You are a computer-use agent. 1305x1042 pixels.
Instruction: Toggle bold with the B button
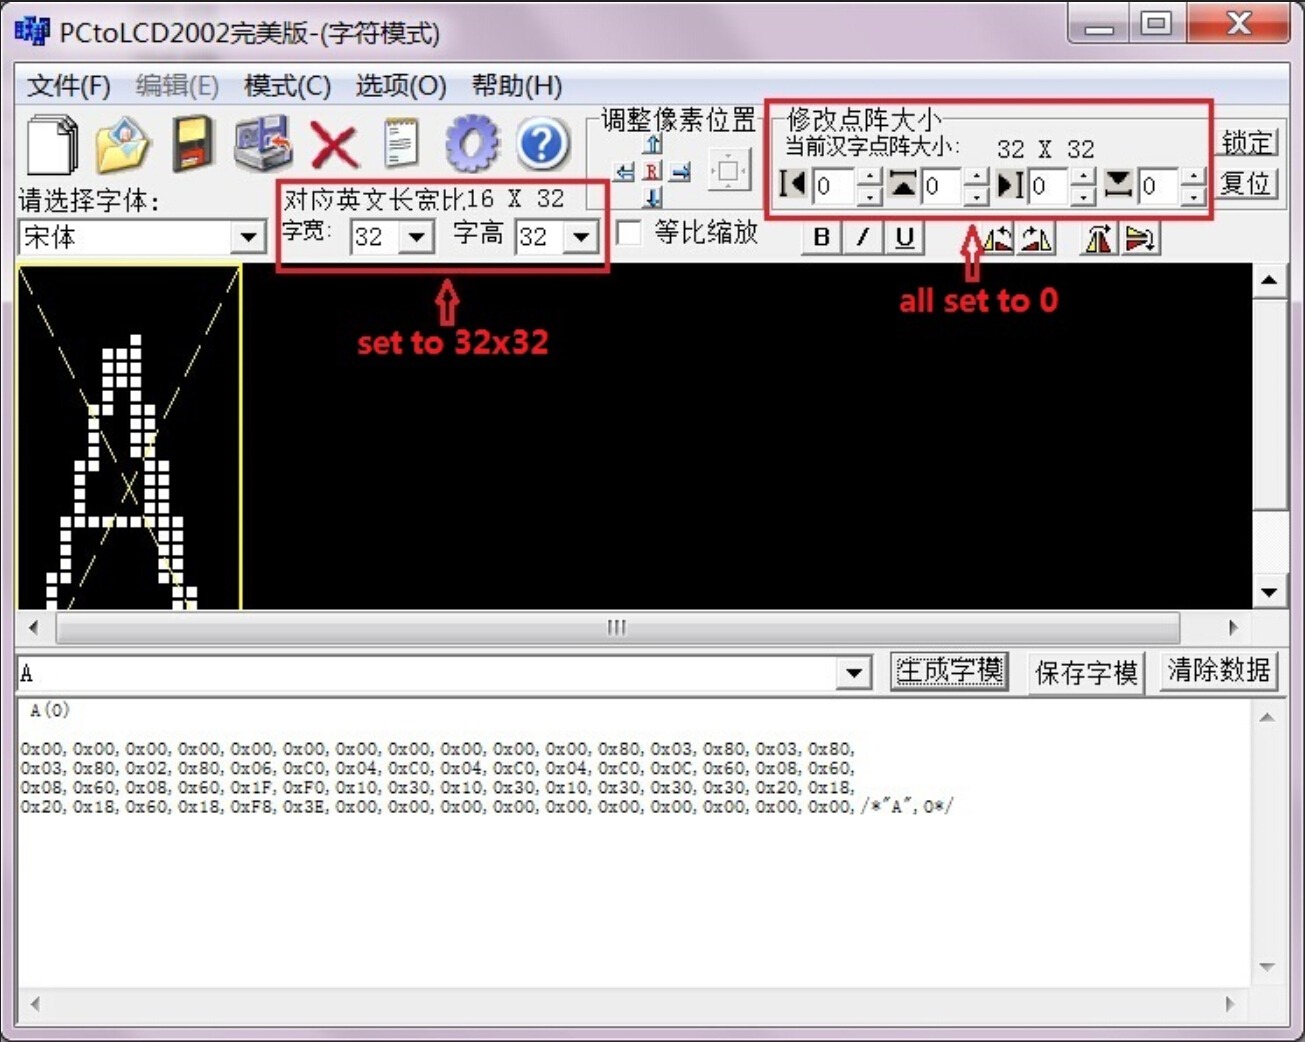coord(821,237)
